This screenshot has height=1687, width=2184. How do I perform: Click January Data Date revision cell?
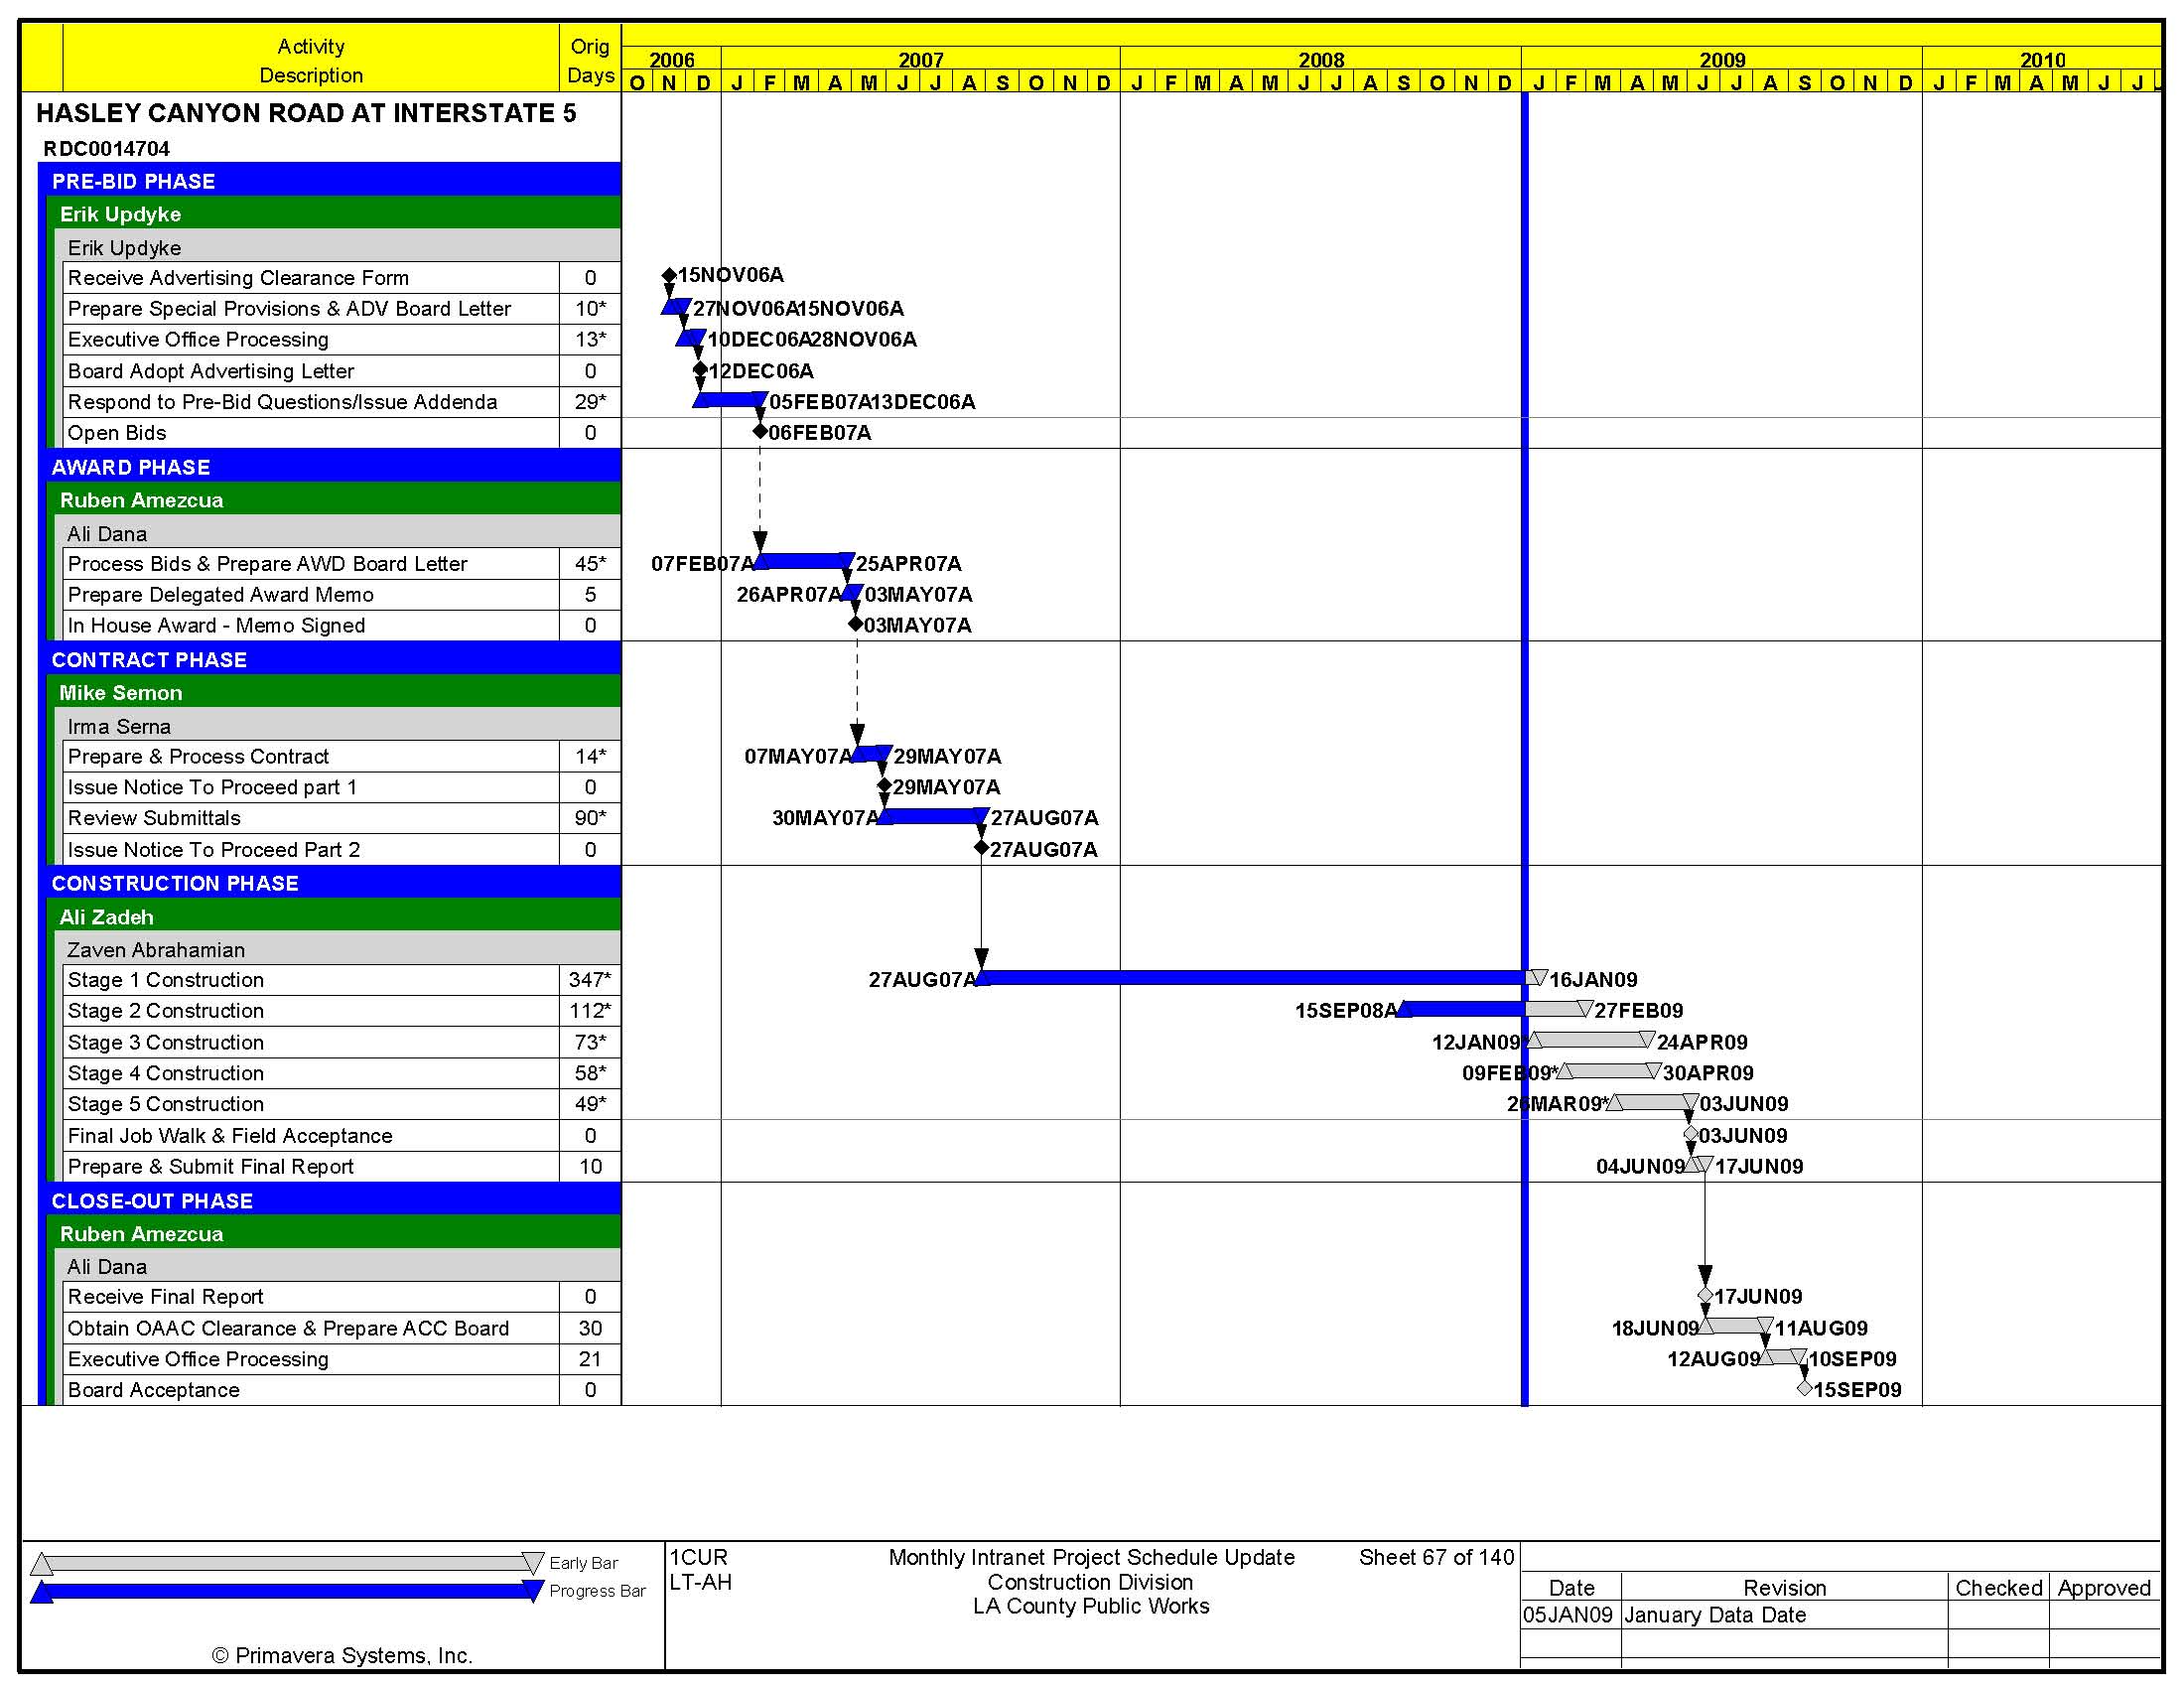click(x=1784, y=1615)
